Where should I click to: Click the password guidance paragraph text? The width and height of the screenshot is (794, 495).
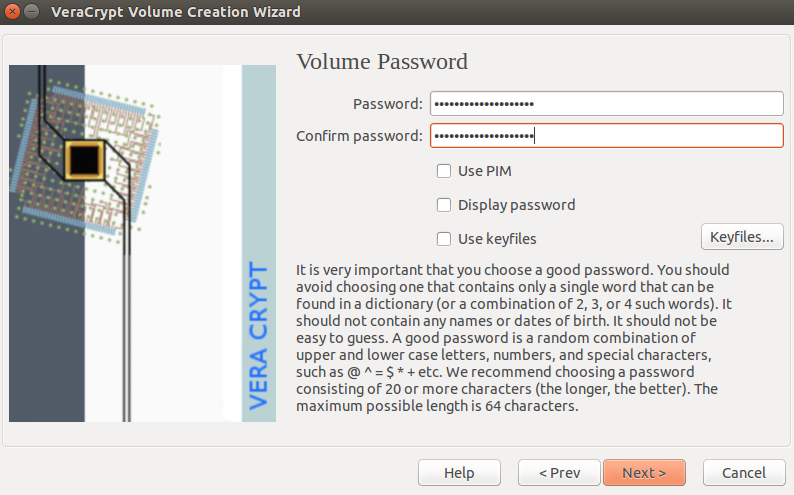click(x=514, y=338)
